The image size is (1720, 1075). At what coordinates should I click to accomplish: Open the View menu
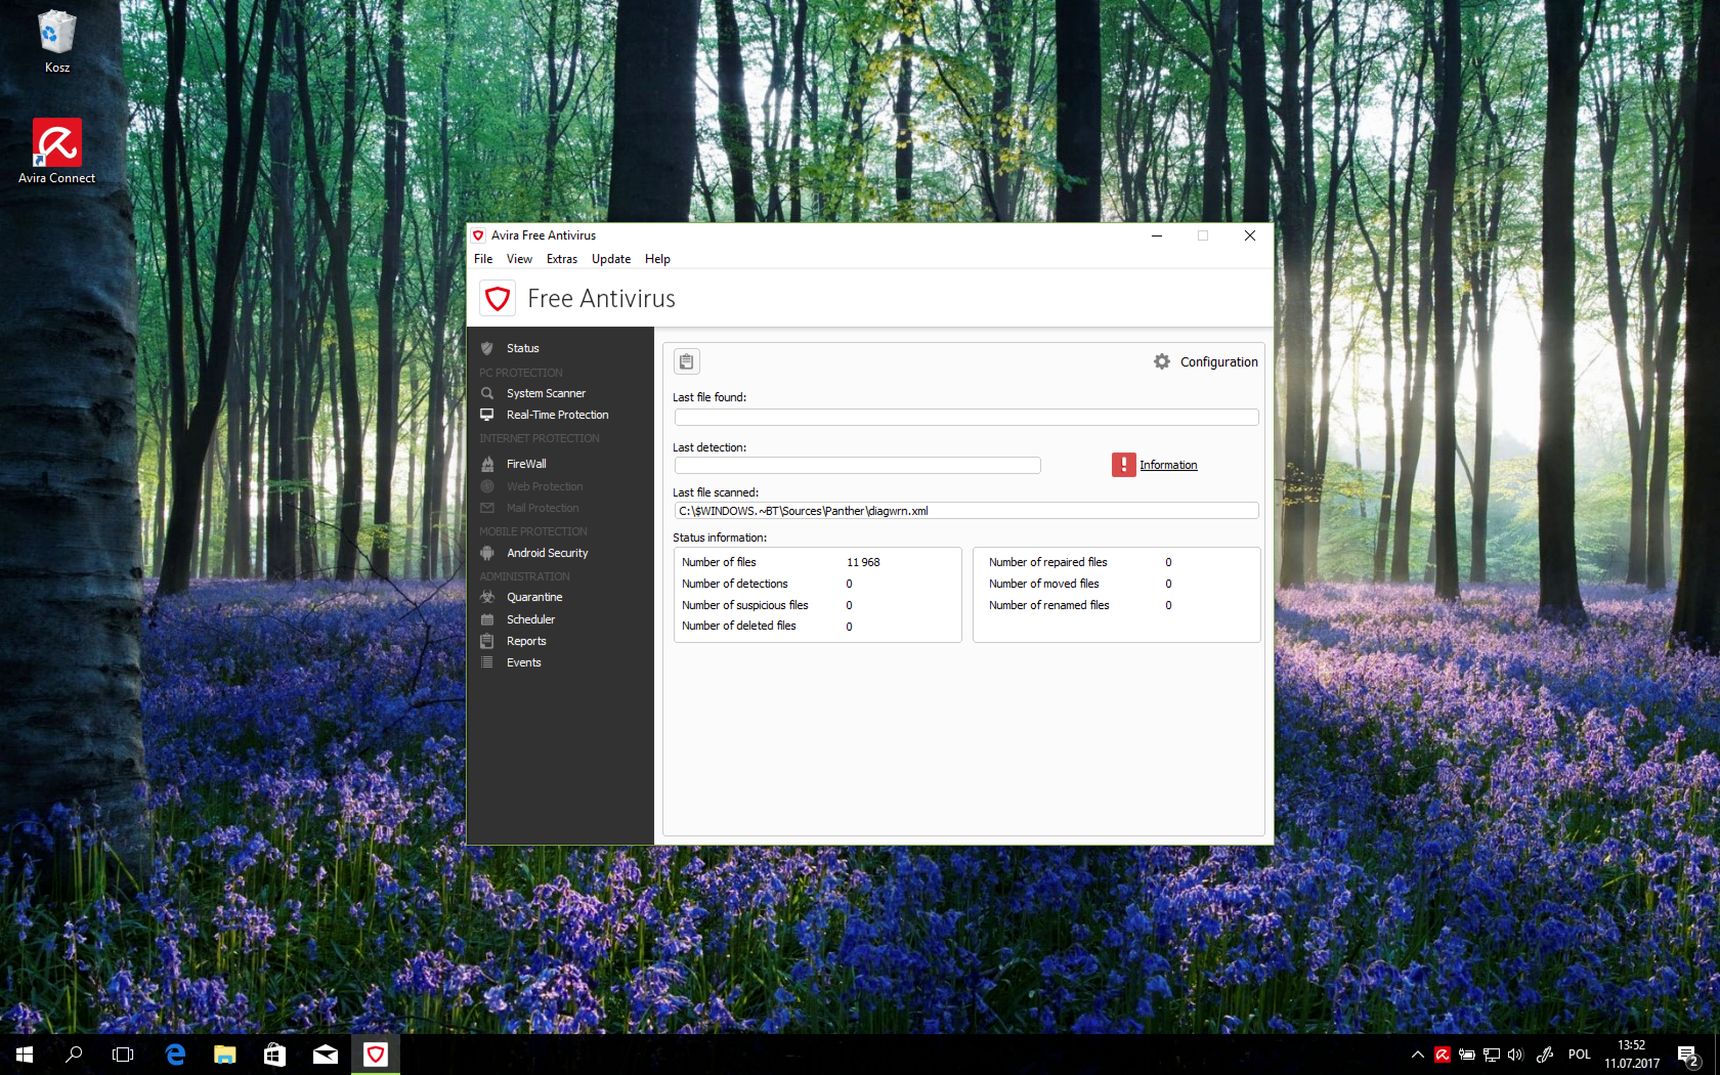point(519,259)
